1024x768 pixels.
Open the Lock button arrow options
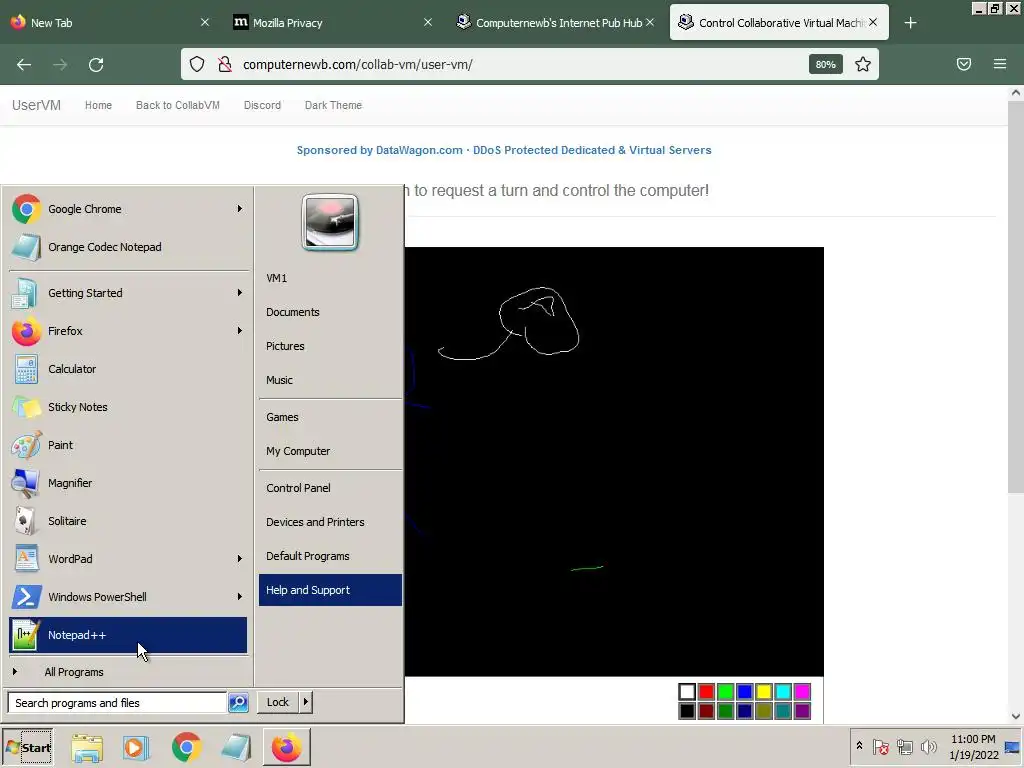point(306,702)
